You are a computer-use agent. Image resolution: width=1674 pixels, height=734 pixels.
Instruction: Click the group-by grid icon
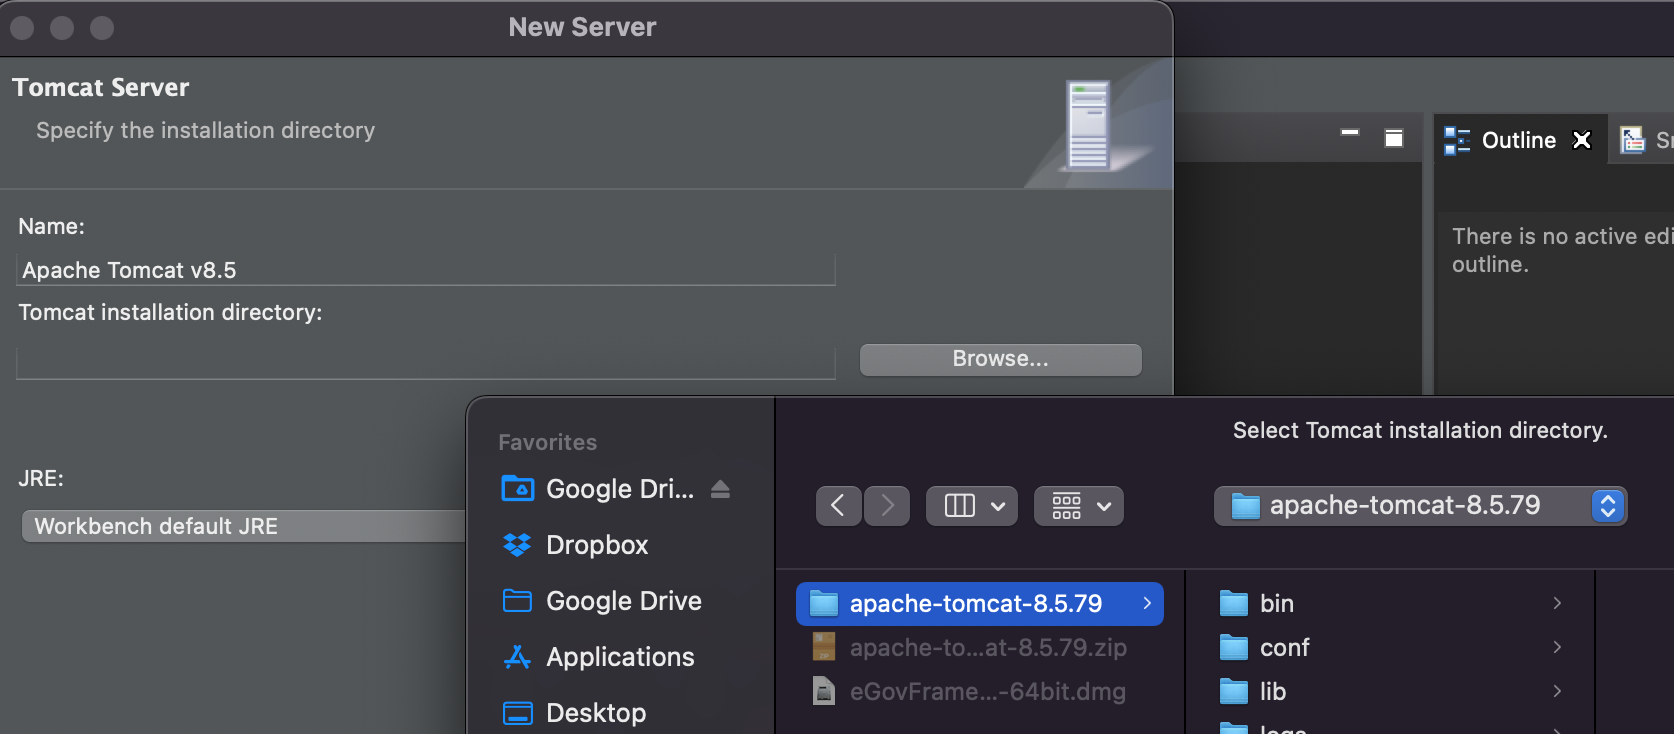pyautogui.click(x=1067, y=506)
